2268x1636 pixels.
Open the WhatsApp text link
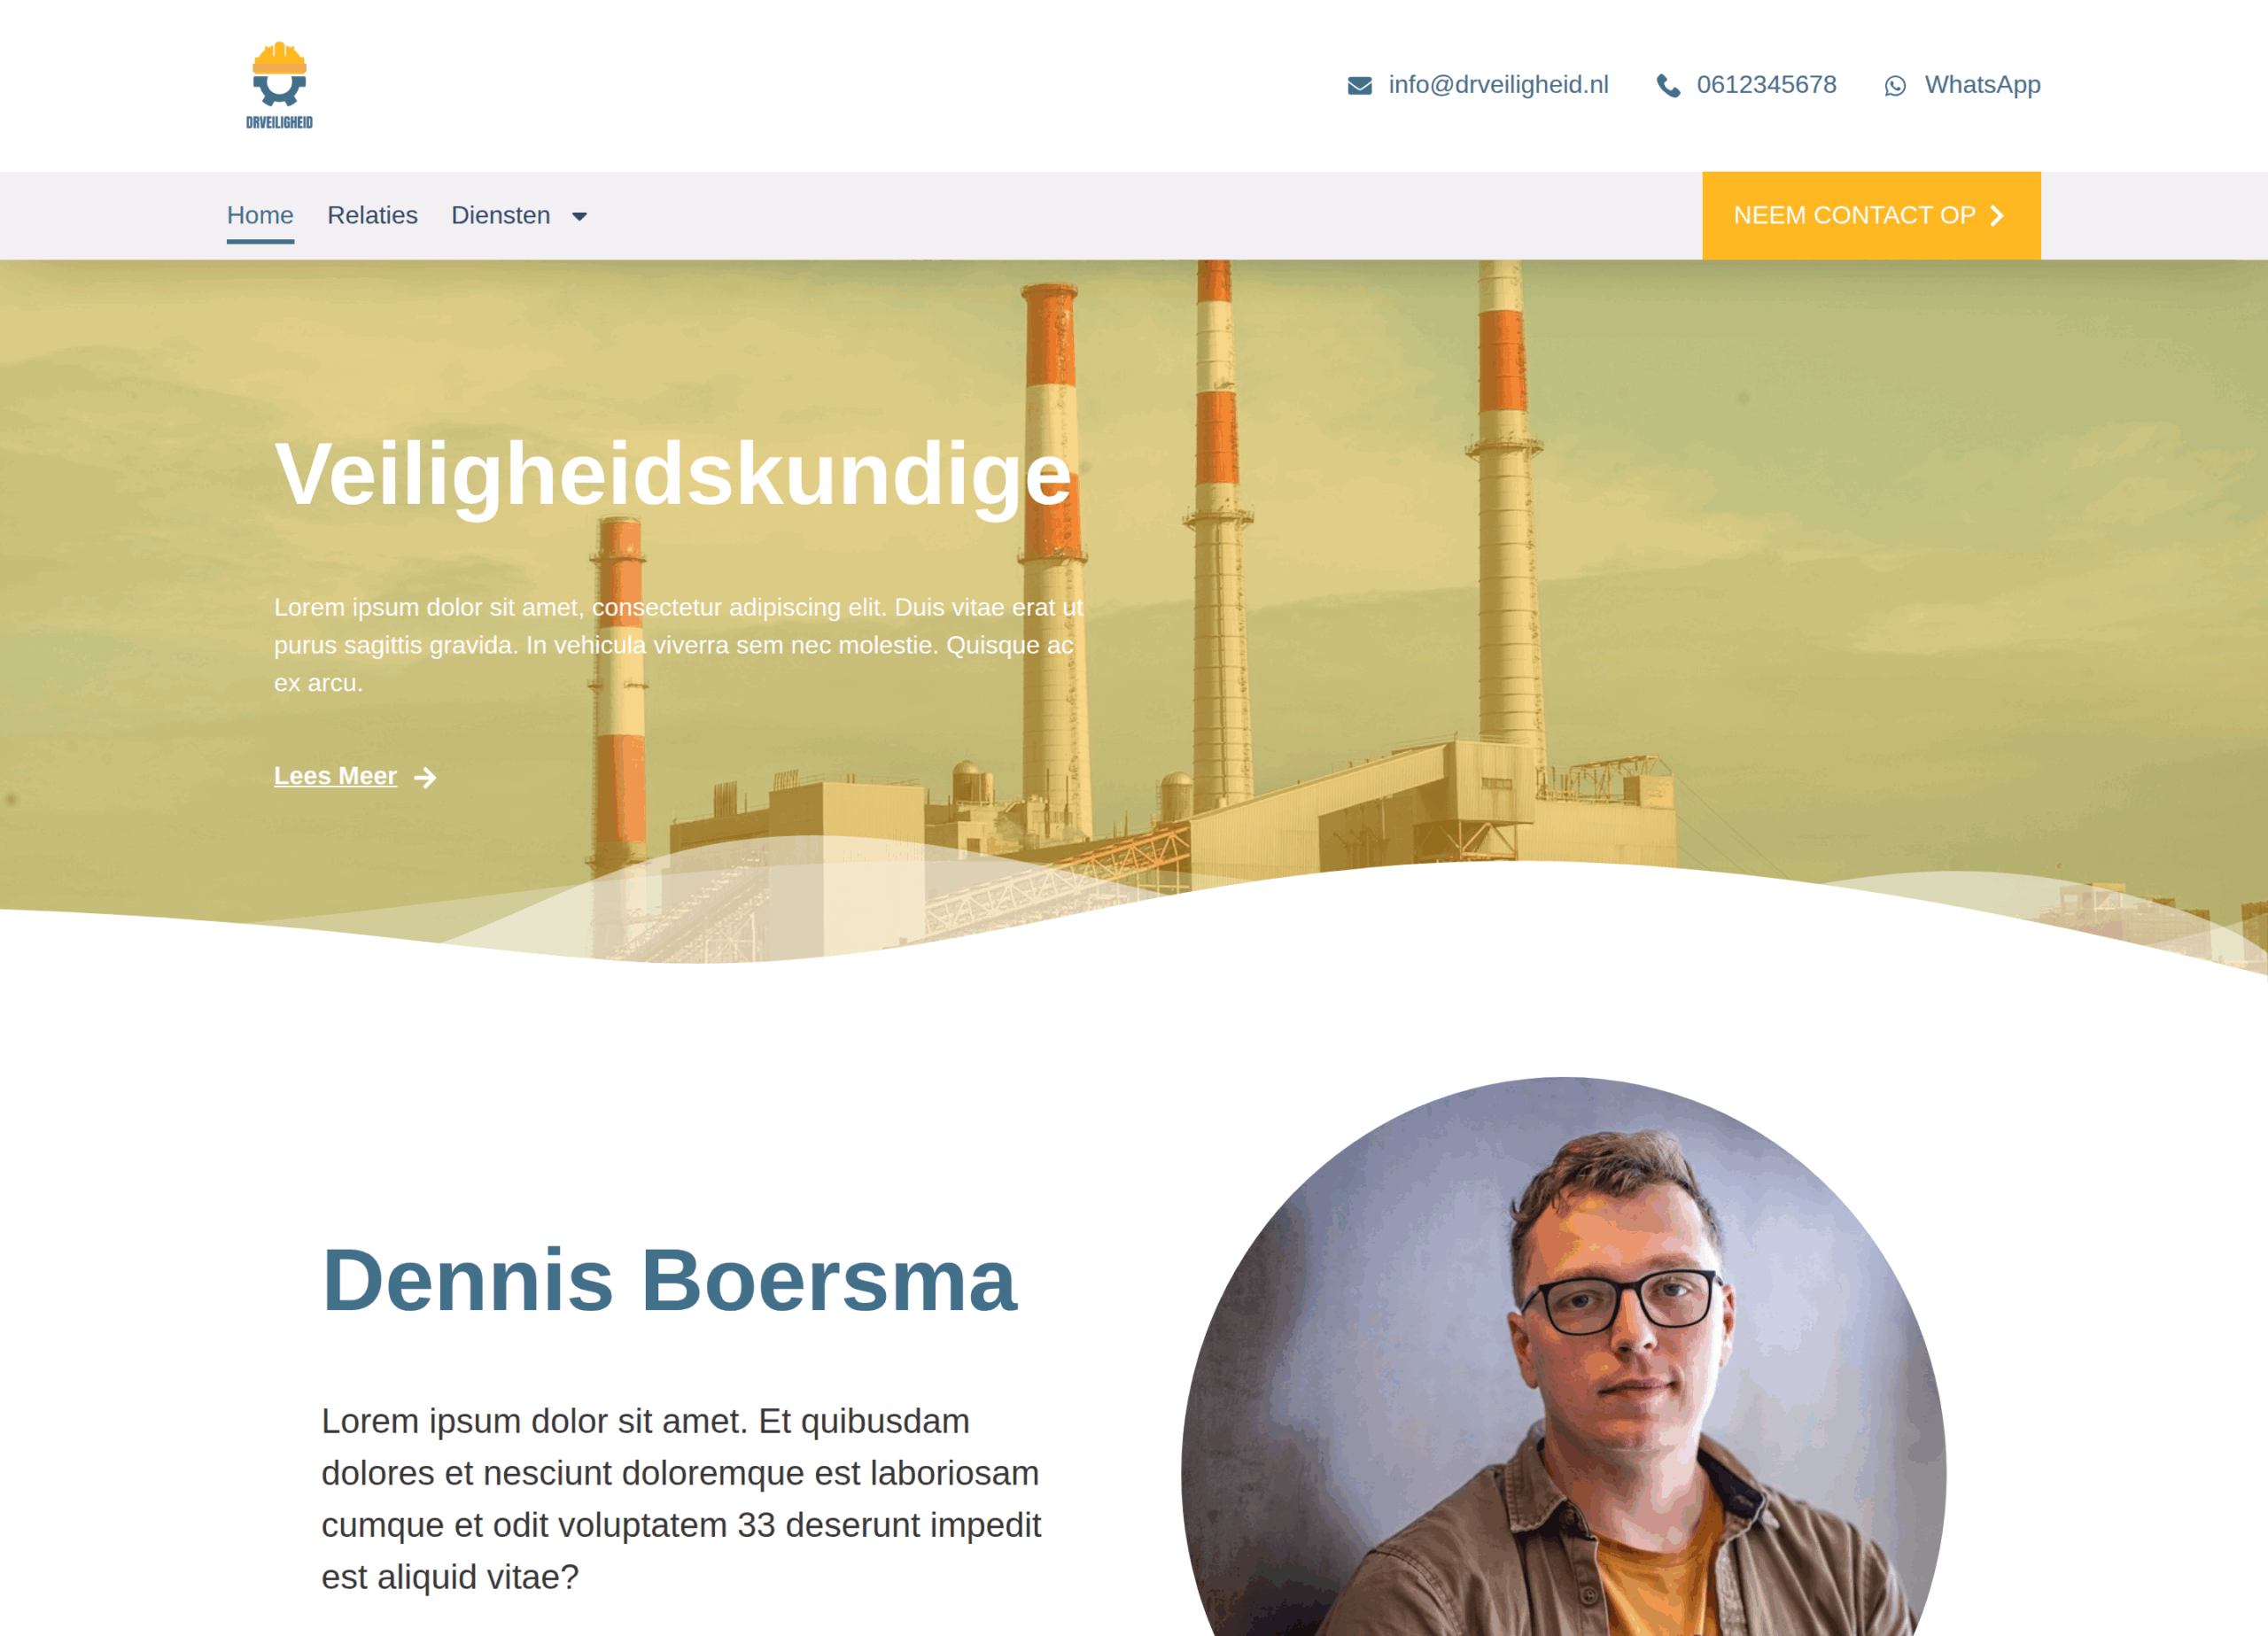[x=1982, y=85]
